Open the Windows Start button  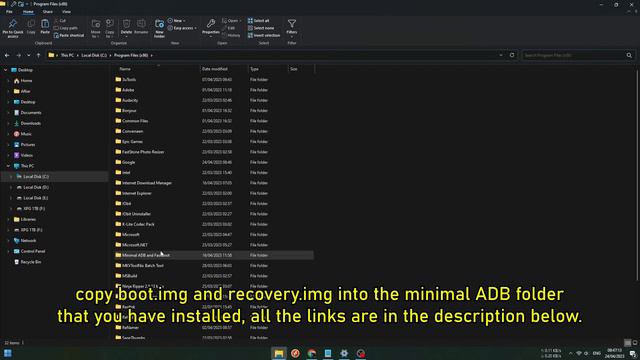click(x=8, y=353)
